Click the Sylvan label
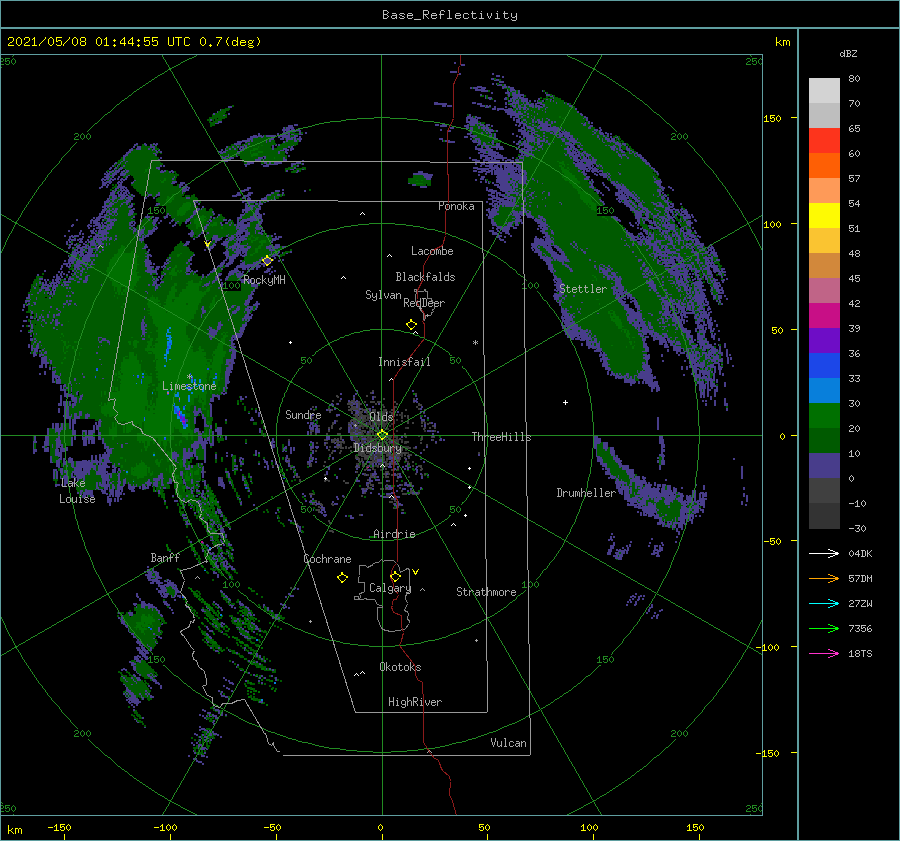The width and height of the screenshot is (900, 841). pos(383,295)
